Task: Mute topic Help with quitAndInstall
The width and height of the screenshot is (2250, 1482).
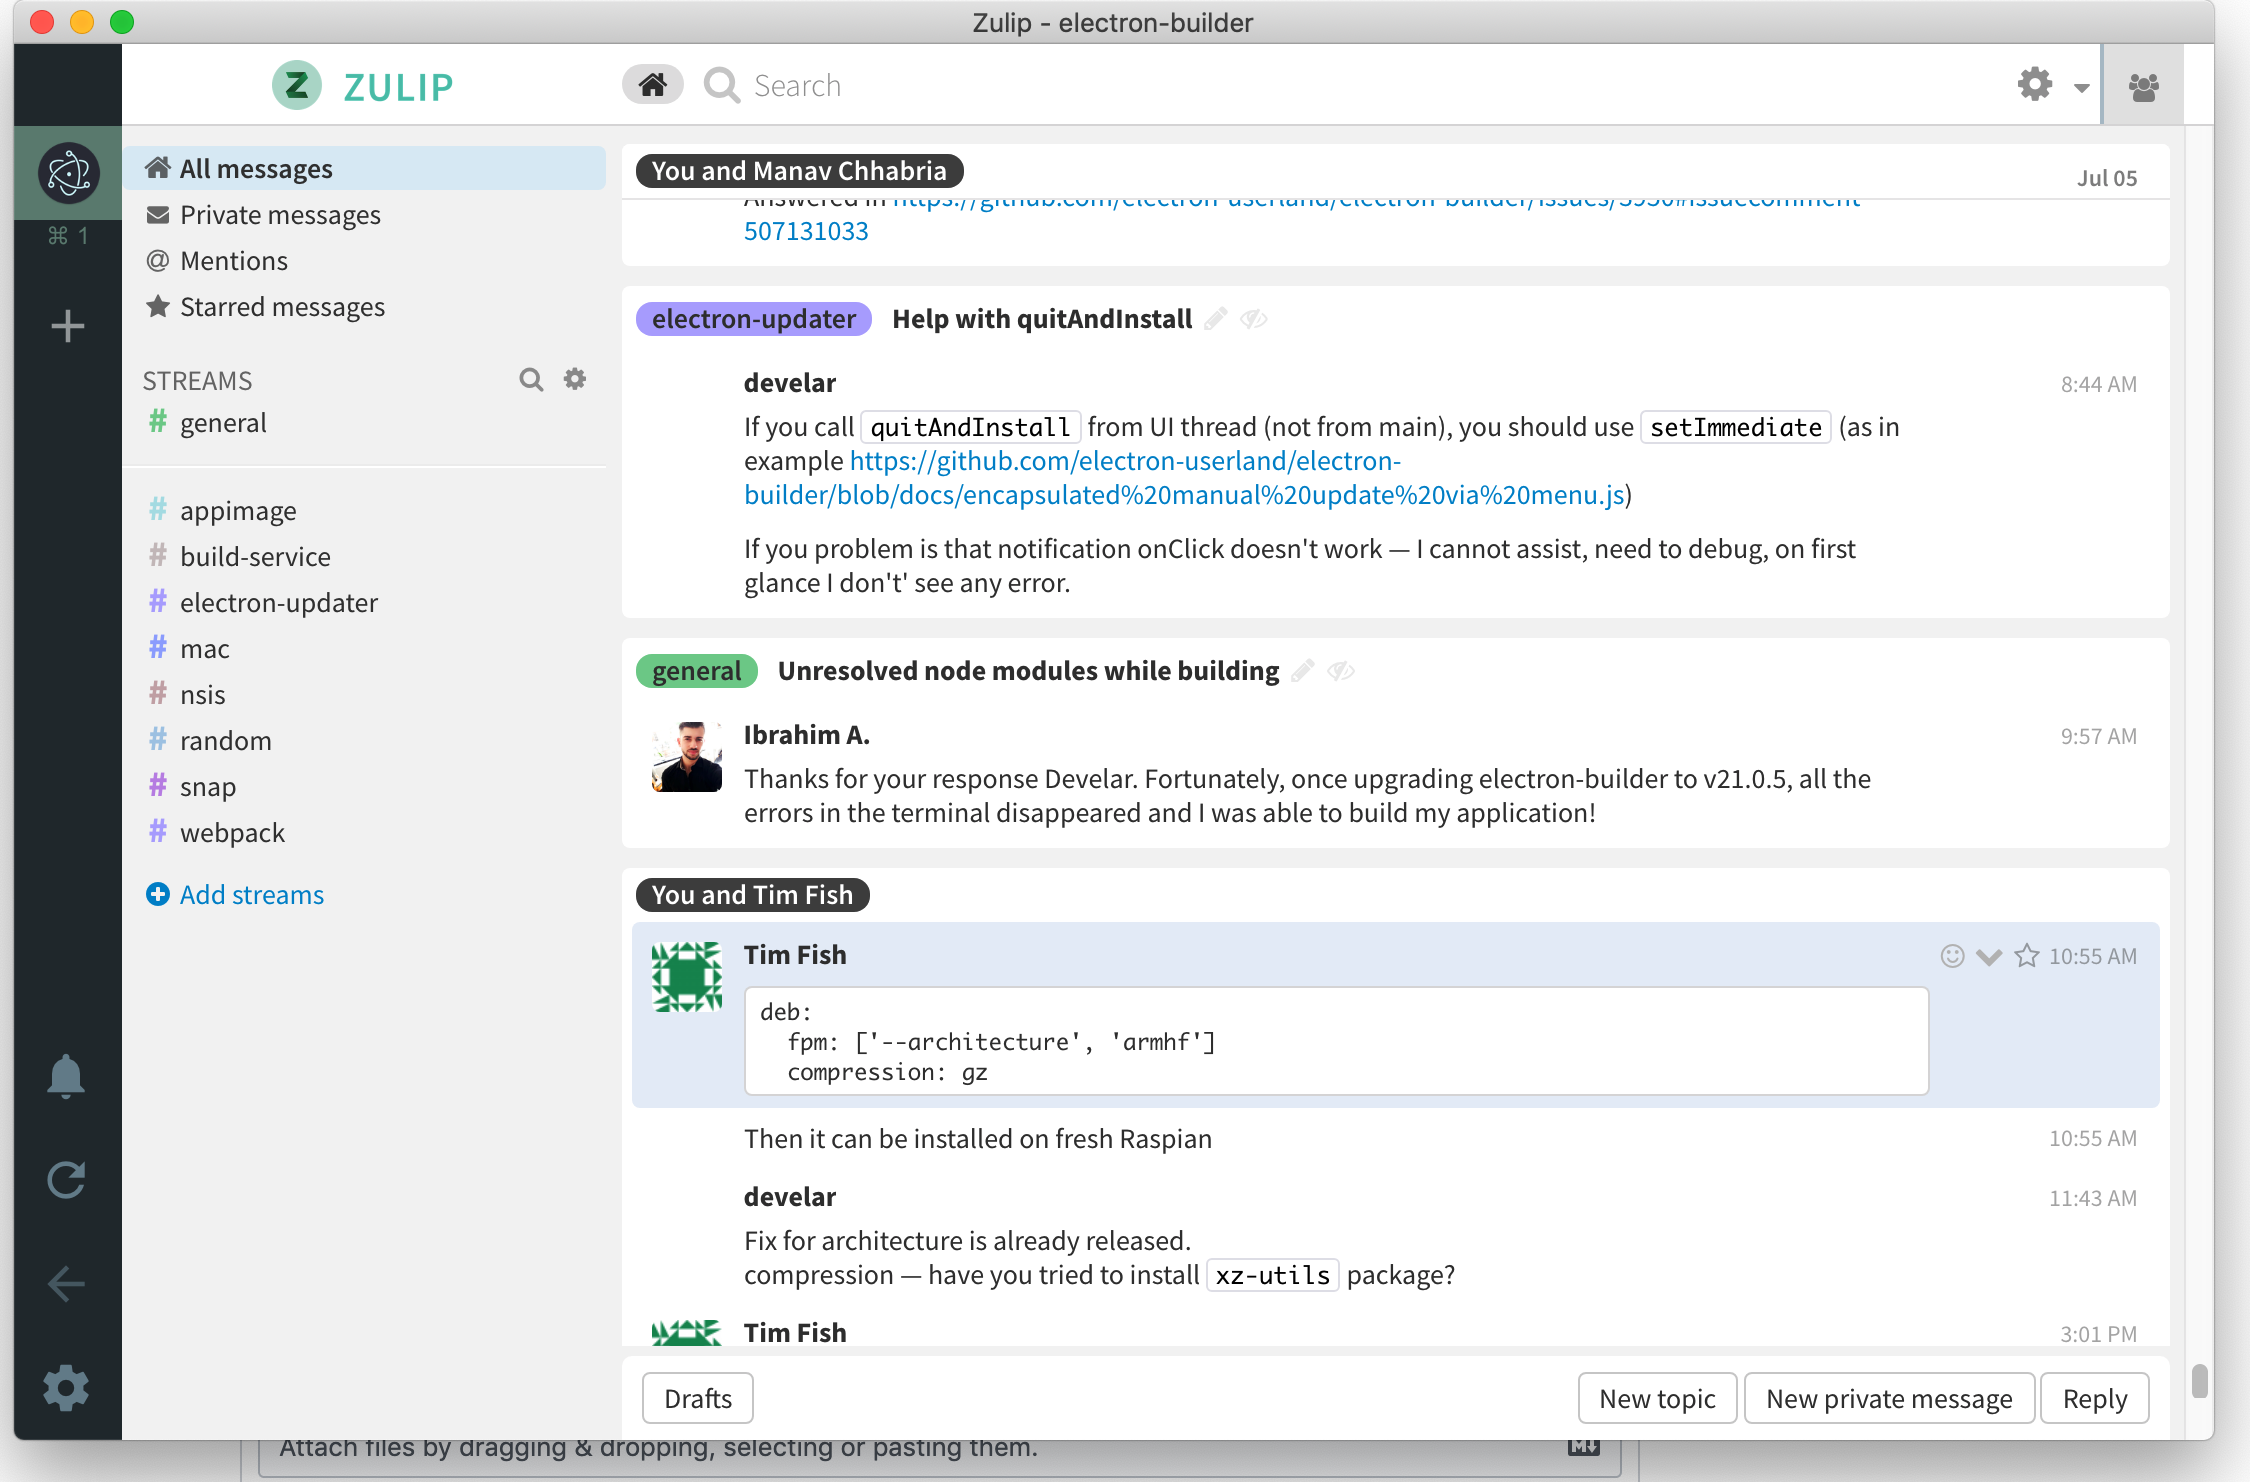Action: [x=1254, y=319]
